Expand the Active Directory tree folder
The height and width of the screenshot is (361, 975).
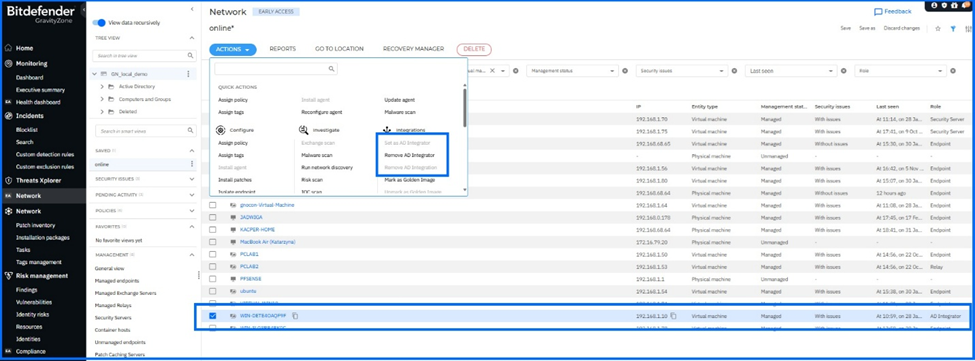click(102, 86)
